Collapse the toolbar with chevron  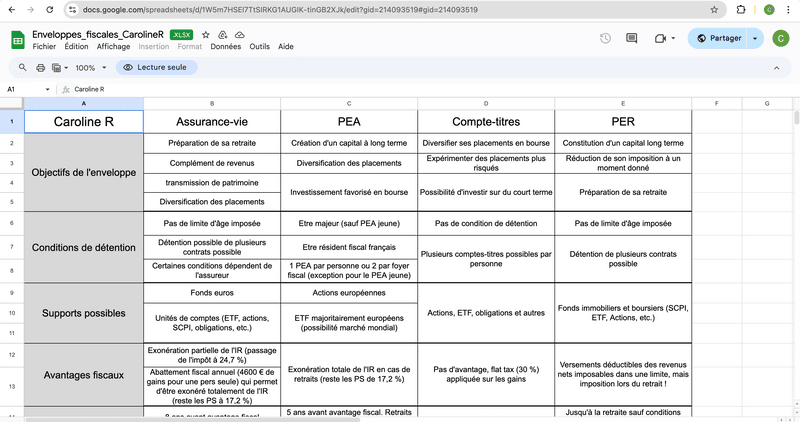(777, 67)
